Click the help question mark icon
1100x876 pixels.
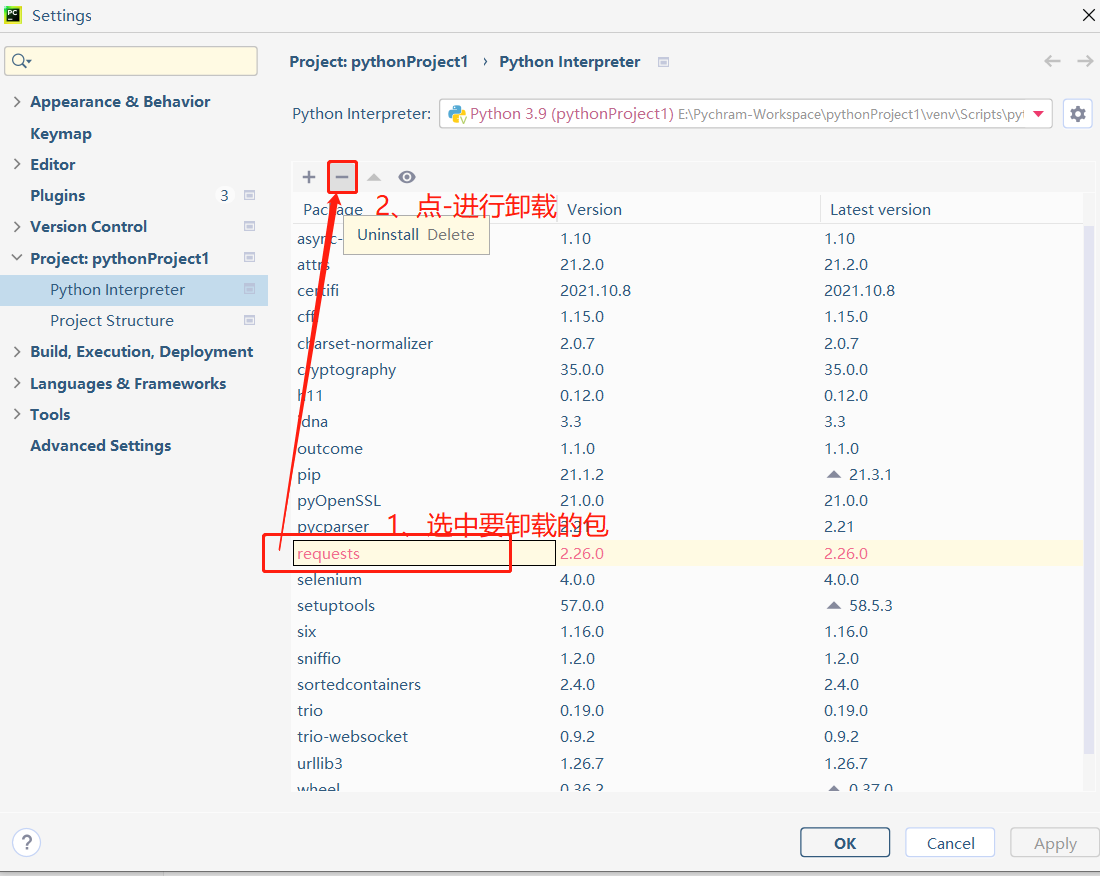pos(26,842)
